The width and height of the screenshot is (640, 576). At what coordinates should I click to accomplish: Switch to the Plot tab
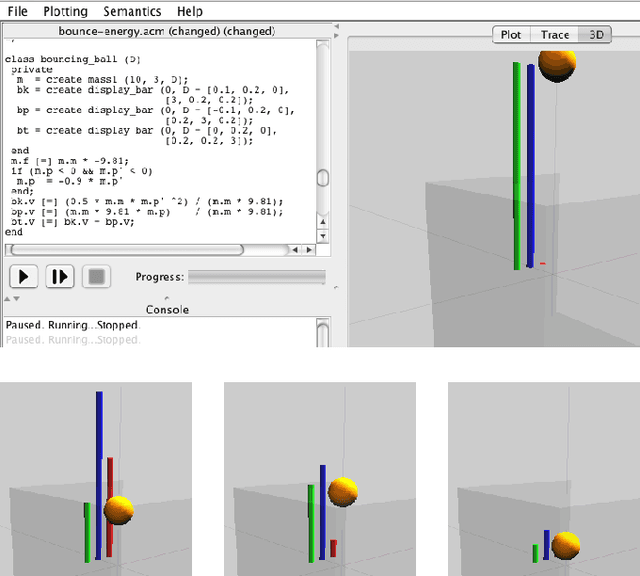point(511,34)
